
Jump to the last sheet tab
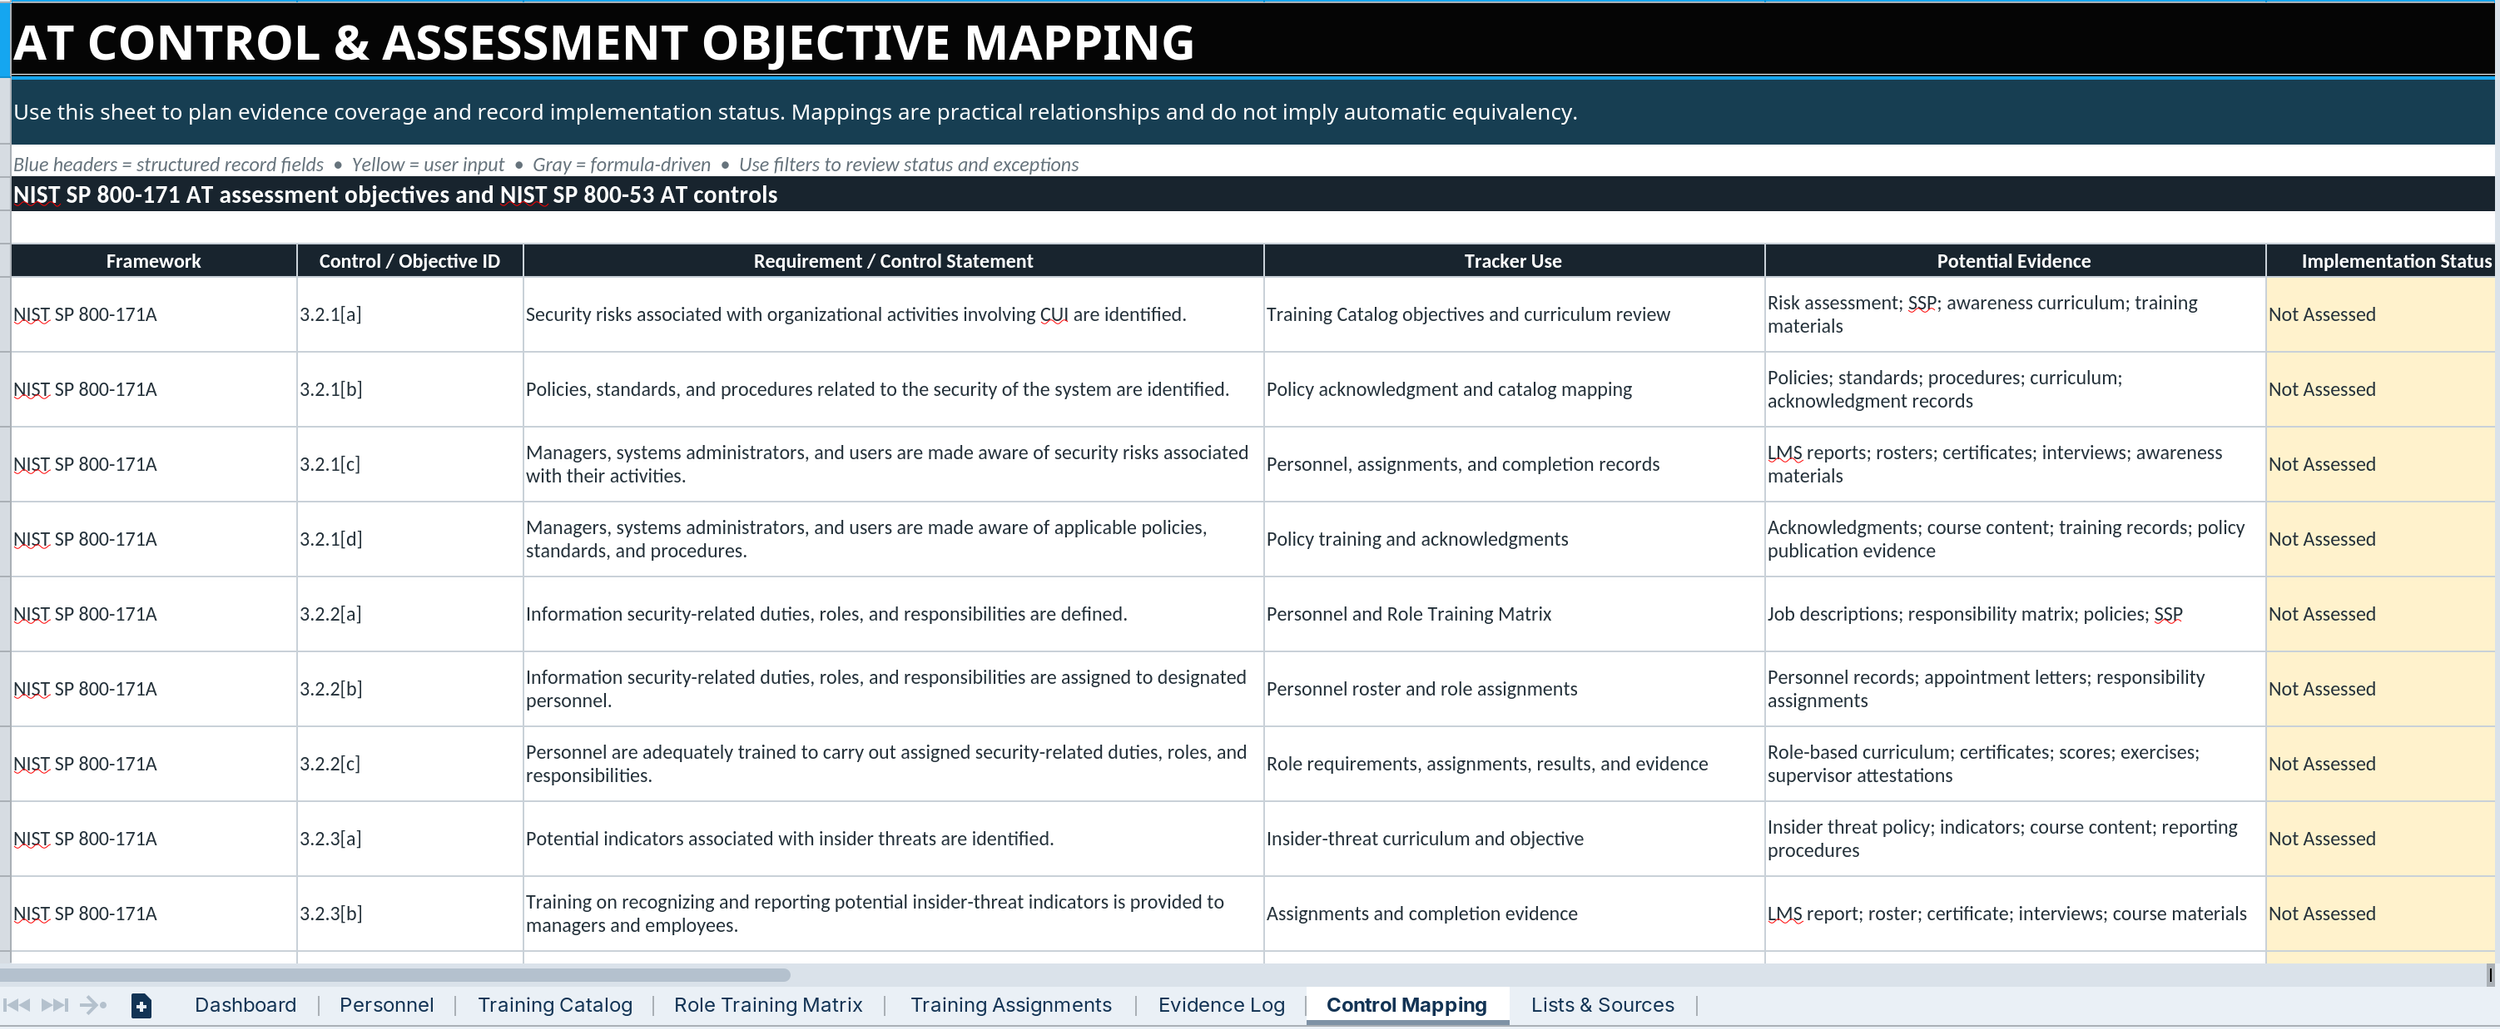pyautogui.click(x=54, y=1005)
